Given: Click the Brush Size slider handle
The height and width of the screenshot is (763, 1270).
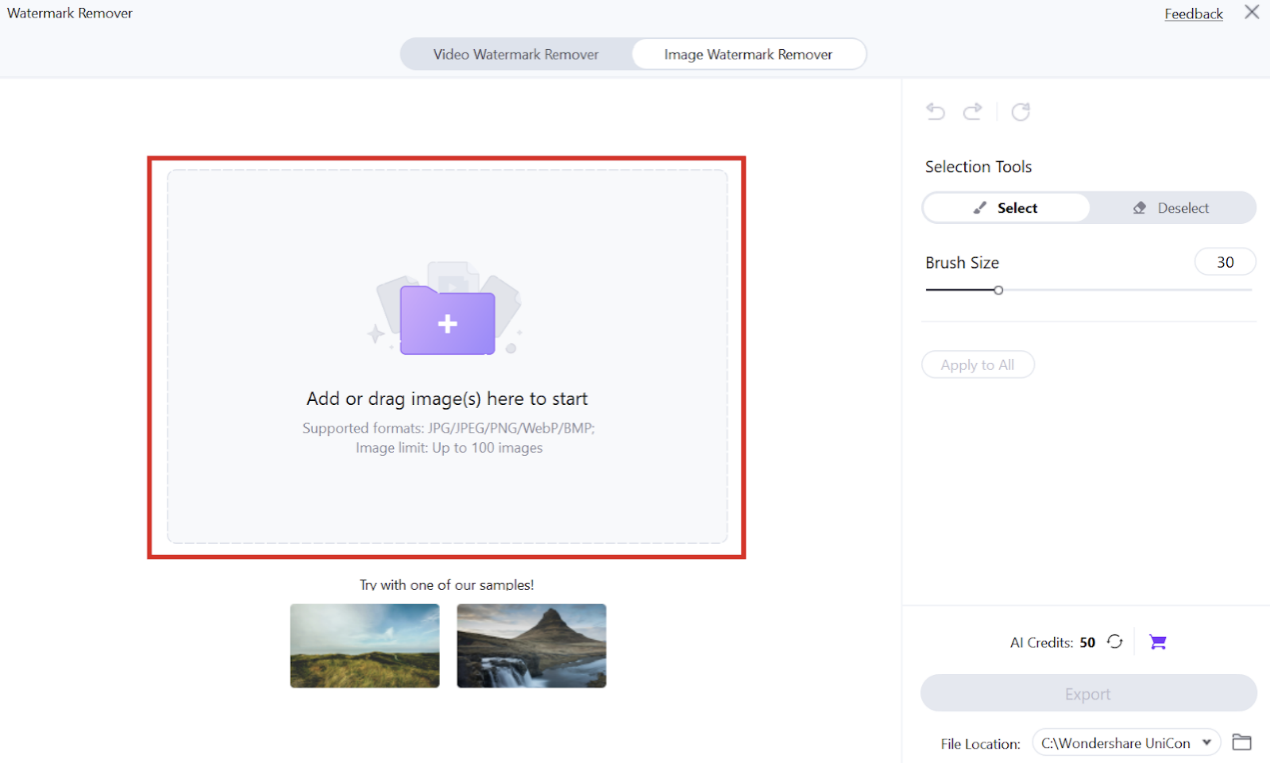Looking at the screenshot, I should (998, 290).
